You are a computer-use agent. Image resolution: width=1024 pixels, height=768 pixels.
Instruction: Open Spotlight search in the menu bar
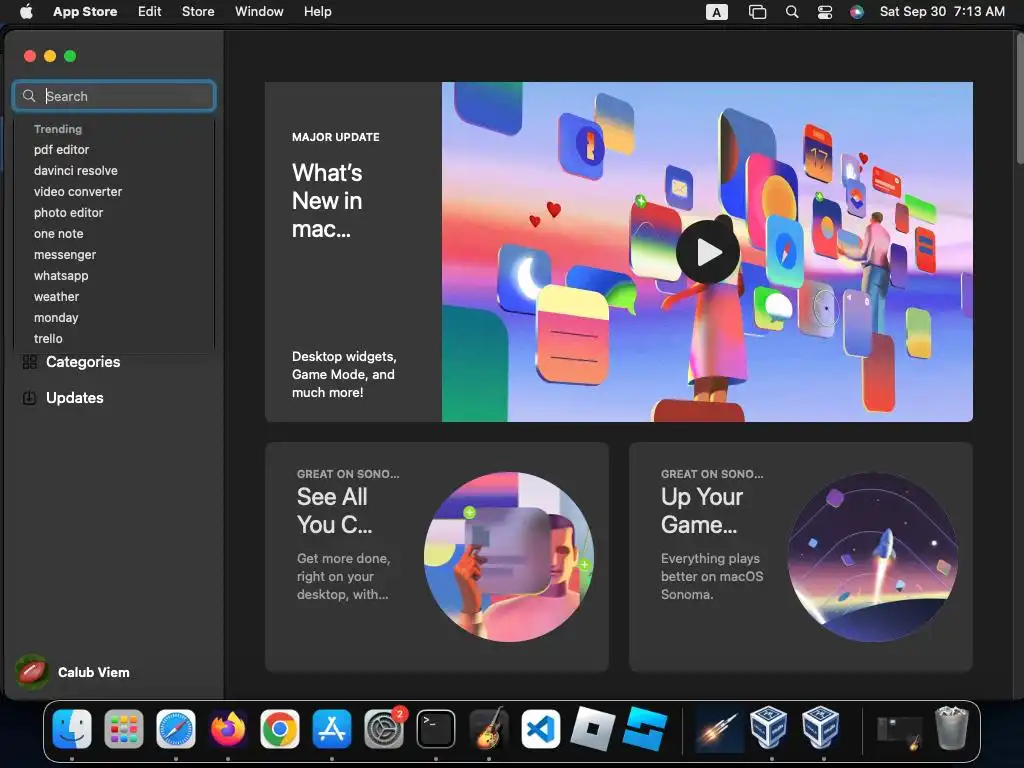click(x=792, y=12)
